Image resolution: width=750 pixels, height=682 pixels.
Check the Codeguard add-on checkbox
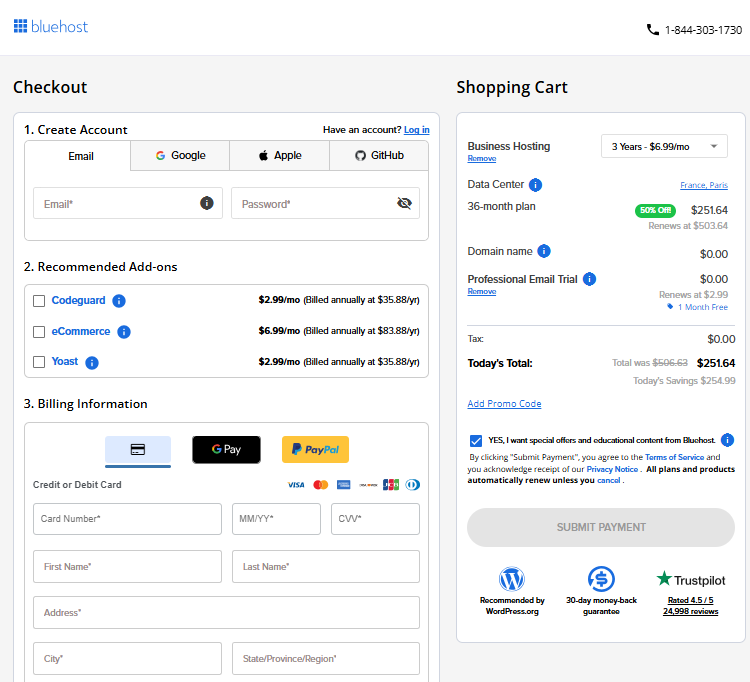[39, 301]
